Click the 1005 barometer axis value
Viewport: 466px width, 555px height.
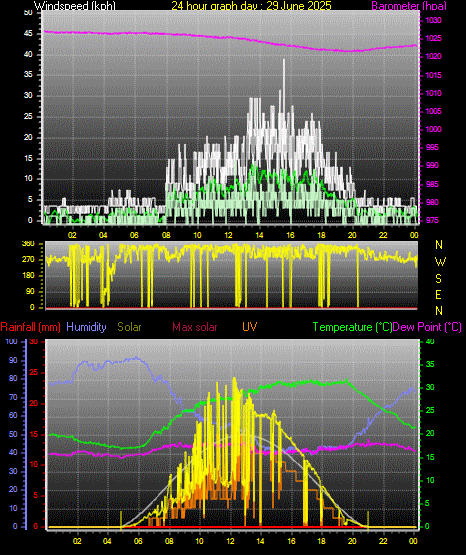point(433,111)
